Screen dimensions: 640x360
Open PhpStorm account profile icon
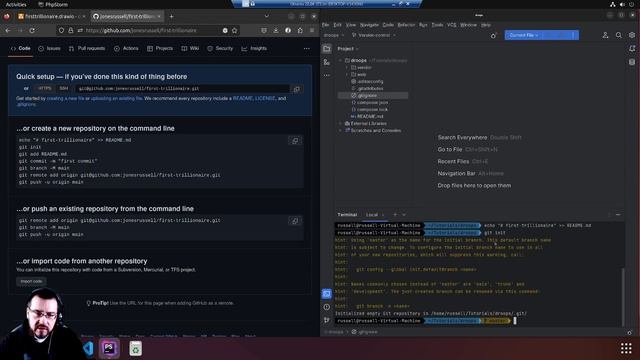click(x=605, y=36)
